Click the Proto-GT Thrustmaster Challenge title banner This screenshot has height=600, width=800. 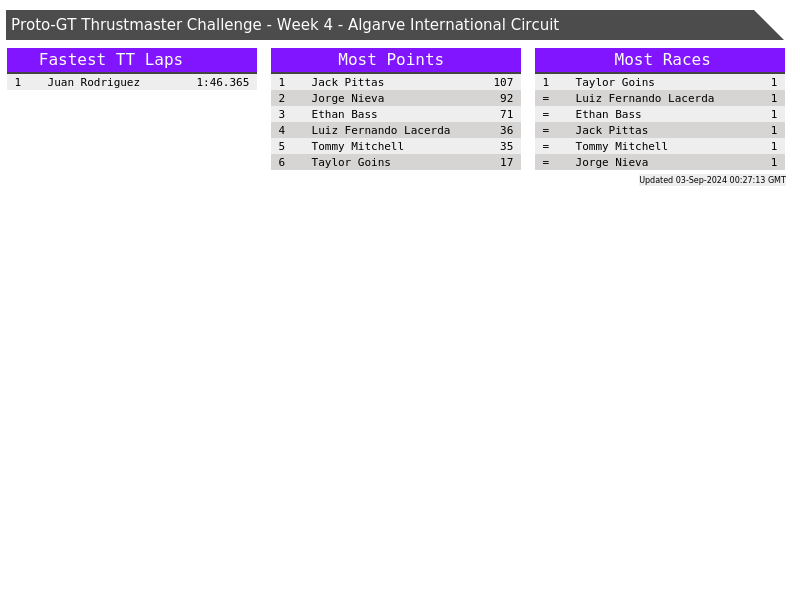[285, 25]
